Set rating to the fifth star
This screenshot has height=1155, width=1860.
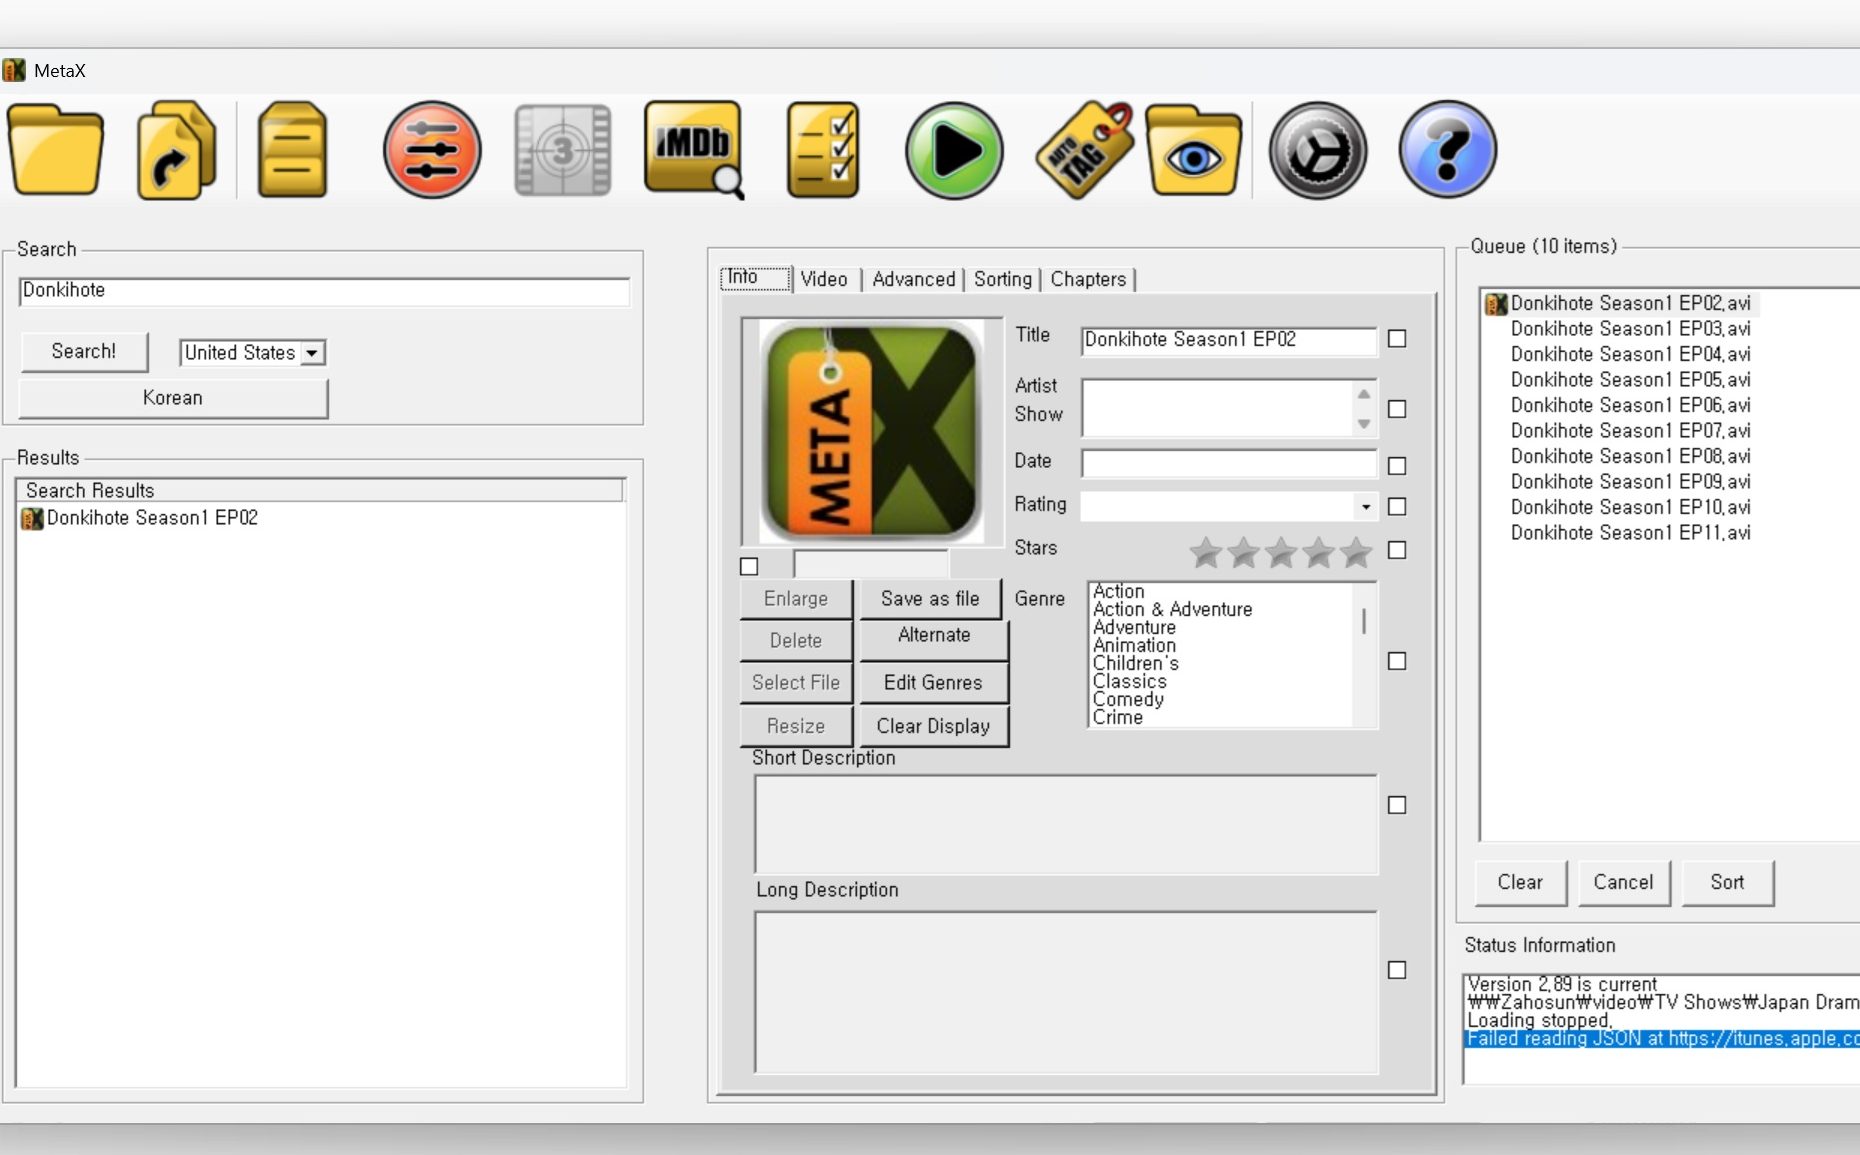click(x=1356, y=552)
